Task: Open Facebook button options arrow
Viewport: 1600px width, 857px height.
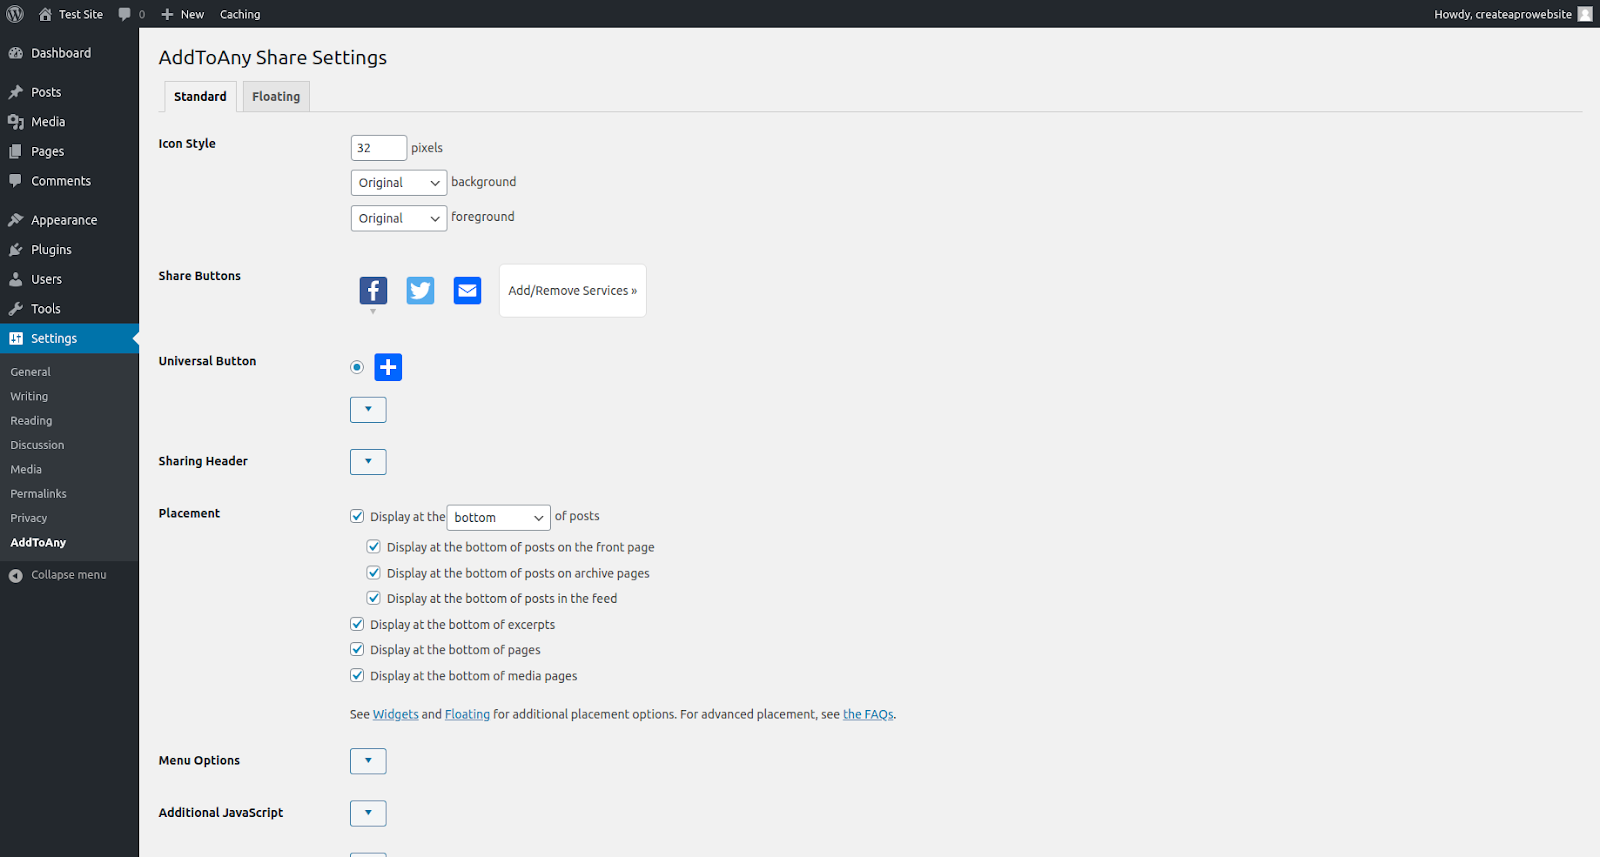Action: pos(373,312)
